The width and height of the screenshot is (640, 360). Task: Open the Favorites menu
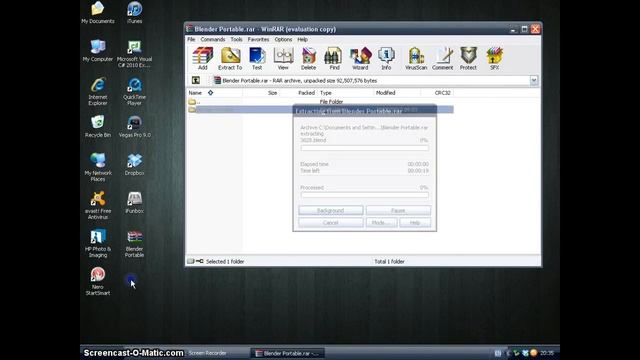(258, 40)
